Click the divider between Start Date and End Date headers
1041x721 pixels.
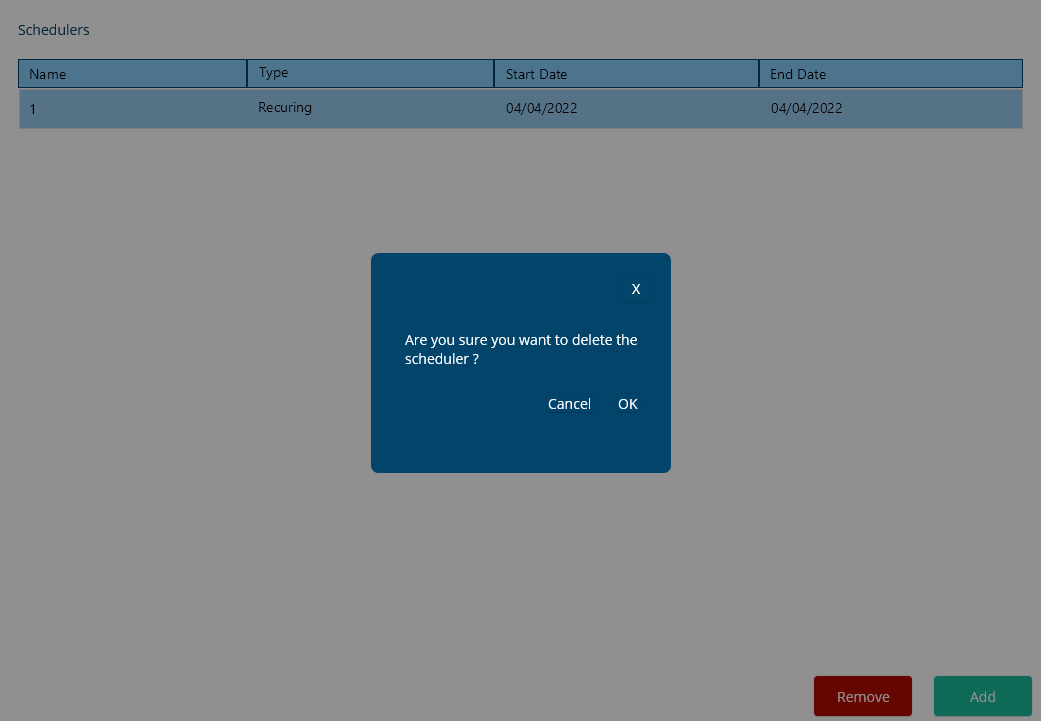point(759,73)
